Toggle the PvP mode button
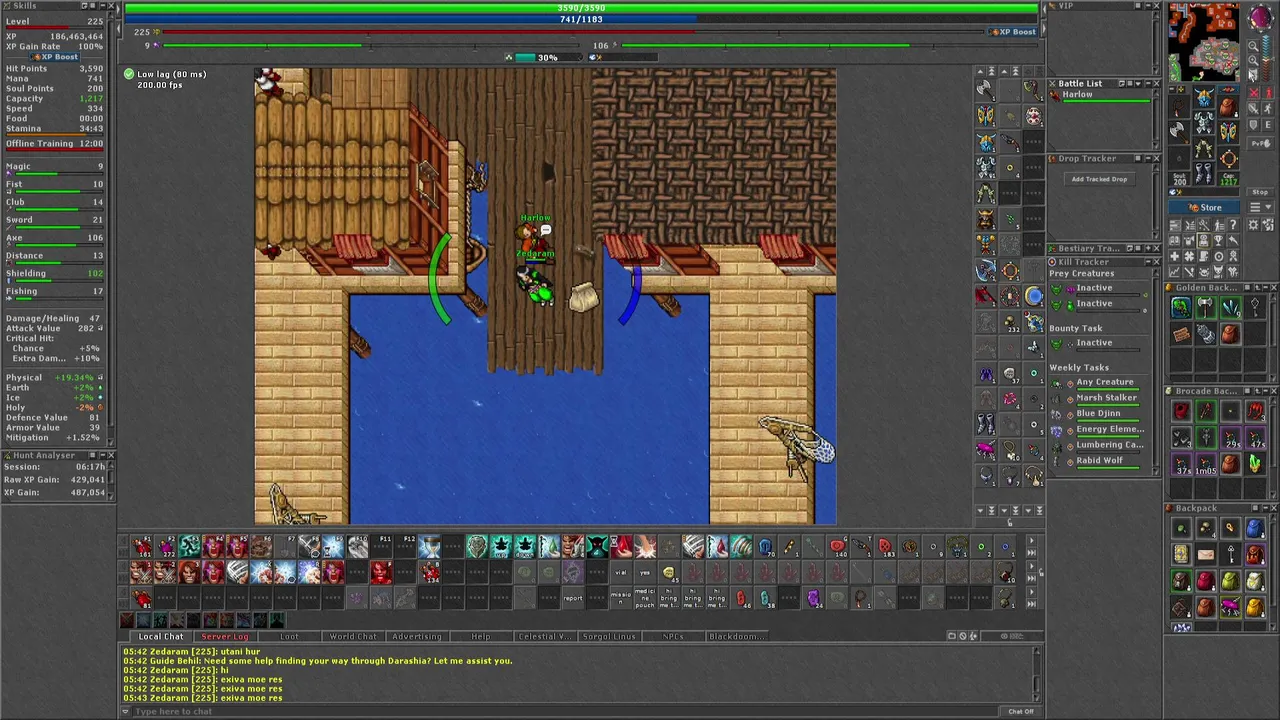This screenshot has width=1280, height=720. tap(1260, 143)
